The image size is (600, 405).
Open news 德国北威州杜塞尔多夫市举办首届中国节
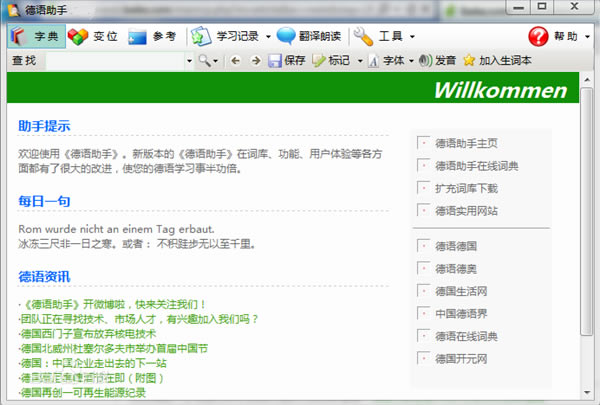(x=114, y=349)
